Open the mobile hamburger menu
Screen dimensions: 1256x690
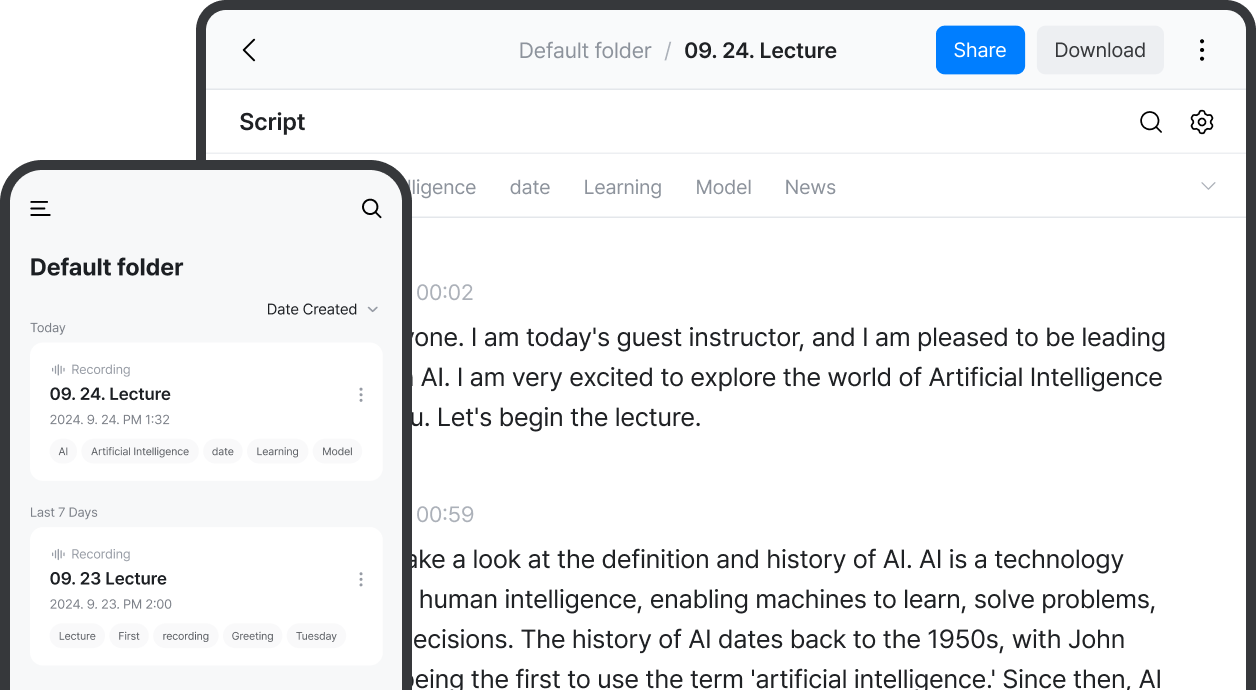point(40,208)
